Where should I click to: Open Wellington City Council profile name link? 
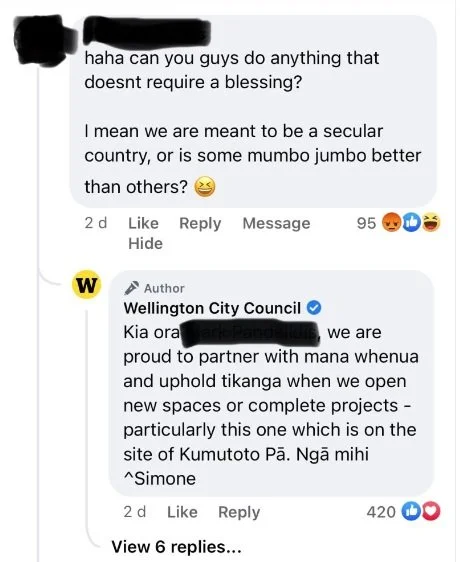pyautogui.click(x=212, y=308)
